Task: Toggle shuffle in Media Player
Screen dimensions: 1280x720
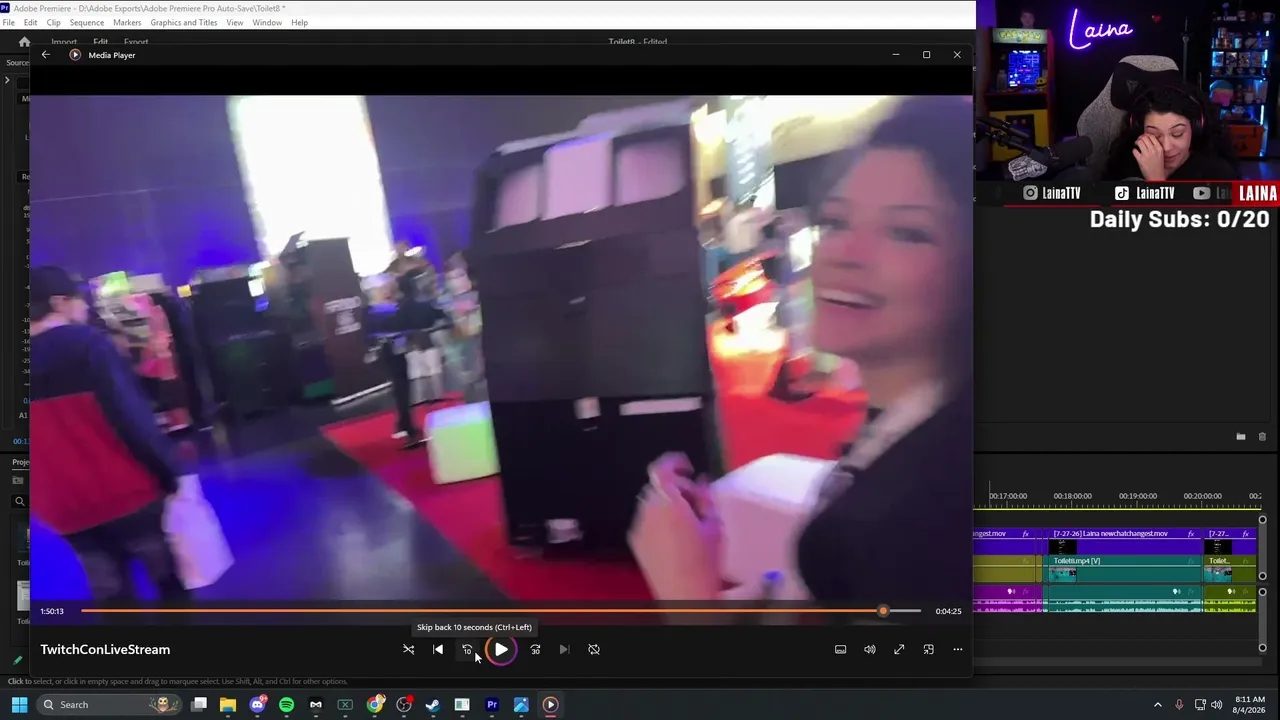Action: 408,650
